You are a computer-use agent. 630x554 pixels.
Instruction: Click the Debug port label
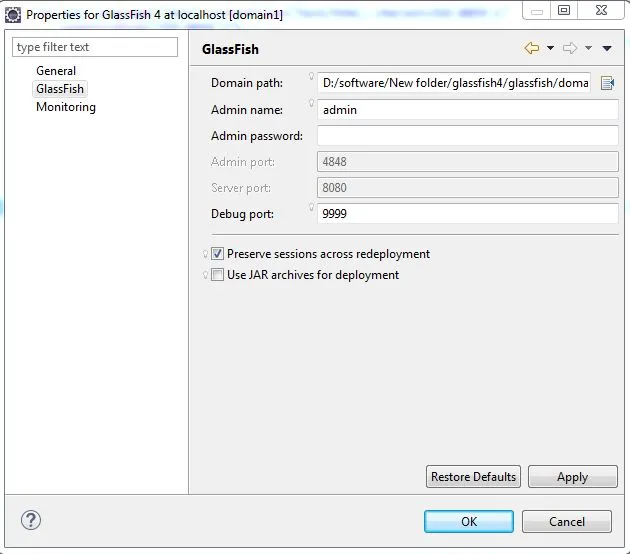pos(242,214)
